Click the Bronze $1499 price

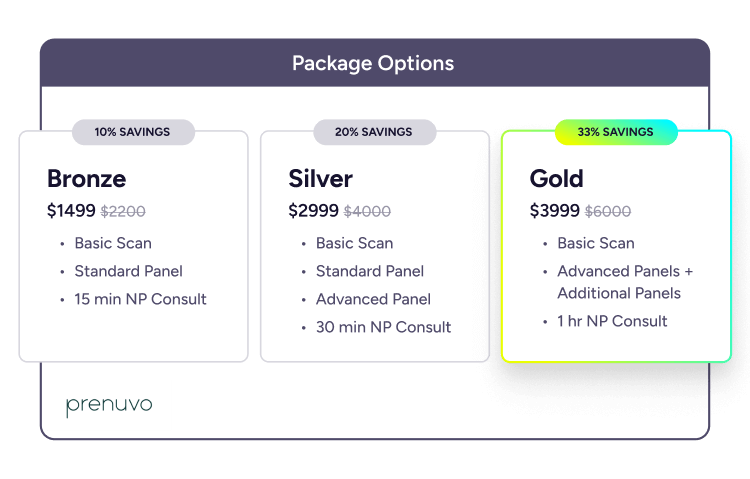pos(71,211)
